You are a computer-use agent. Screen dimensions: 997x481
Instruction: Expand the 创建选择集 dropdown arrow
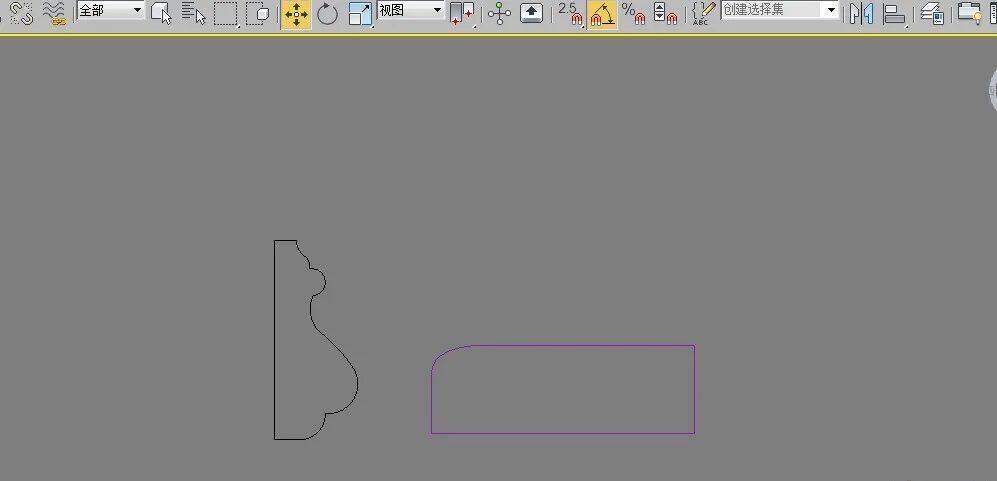coord(831,10)
